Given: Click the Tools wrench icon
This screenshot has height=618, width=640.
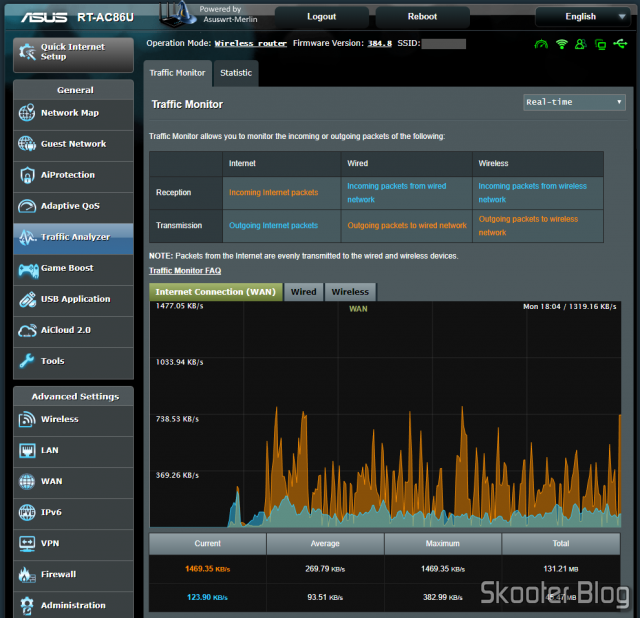Looking at the screenshot, I should click(27, 361).
